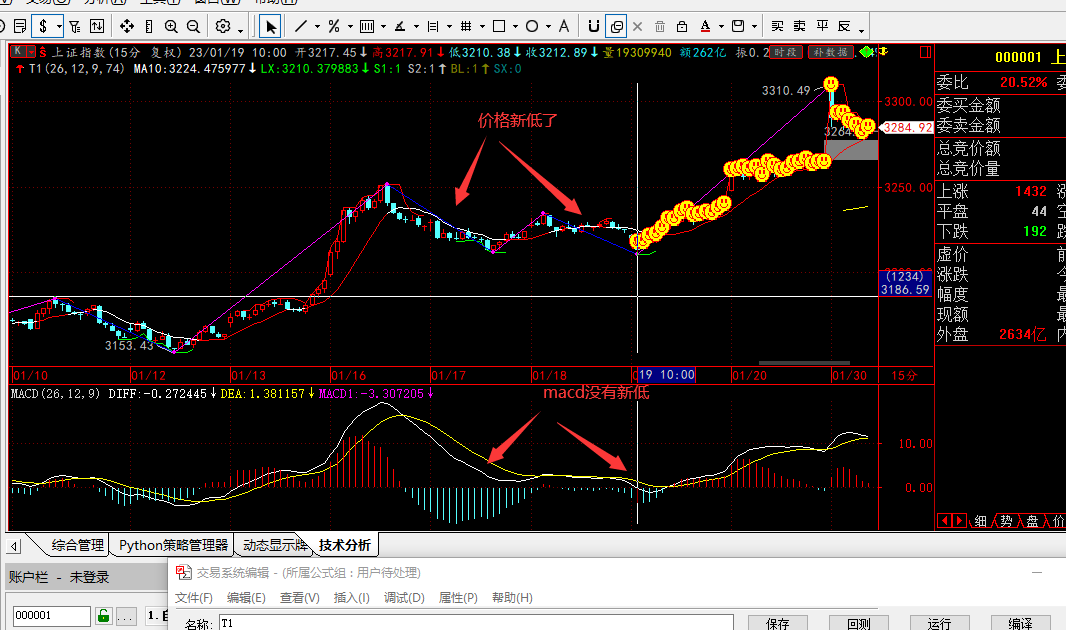The width and height of the screenshot is (1066, 630).
Task: Click the red left arrow in side panel
Action: coord(944,521)
